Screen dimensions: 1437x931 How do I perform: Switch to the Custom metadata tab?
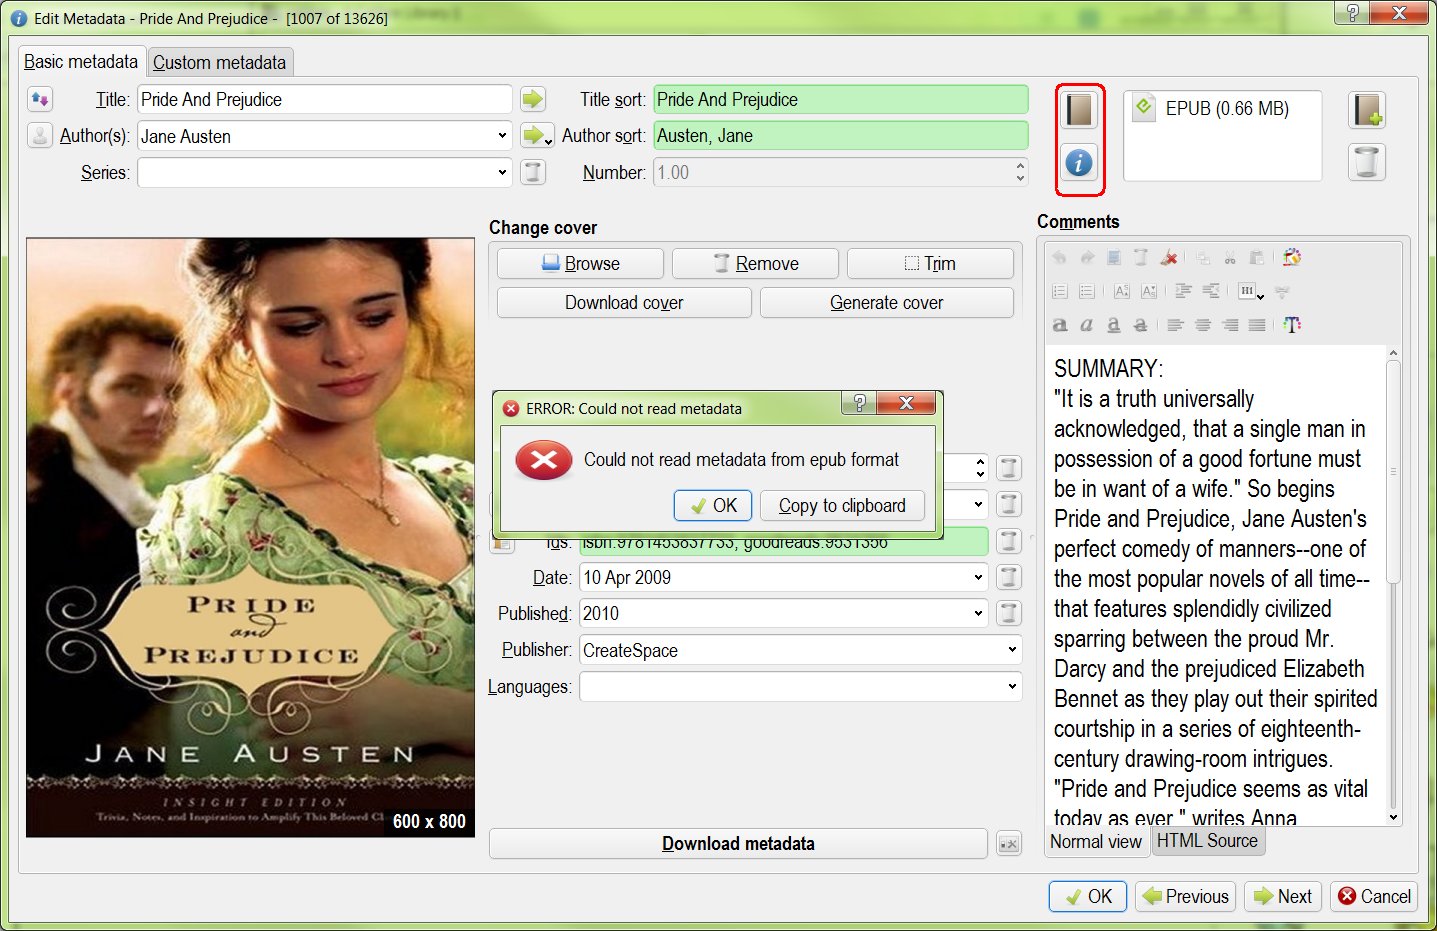pos(219,62)
